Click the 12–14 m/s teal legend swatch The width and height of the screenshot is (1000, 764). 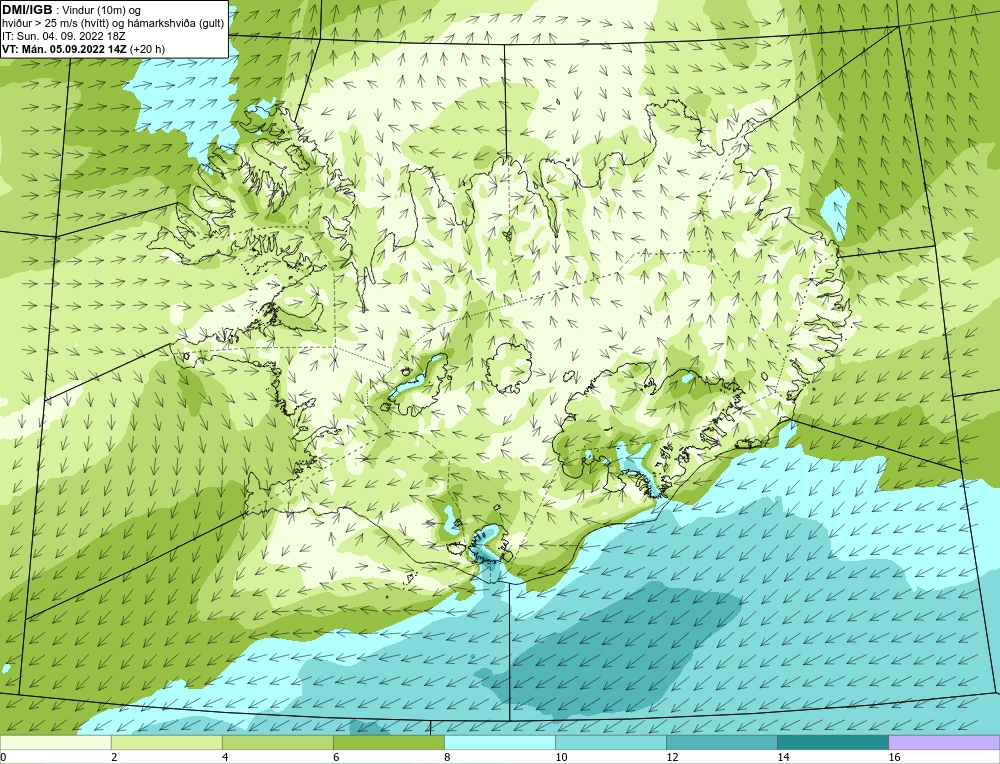click(721, 743)
